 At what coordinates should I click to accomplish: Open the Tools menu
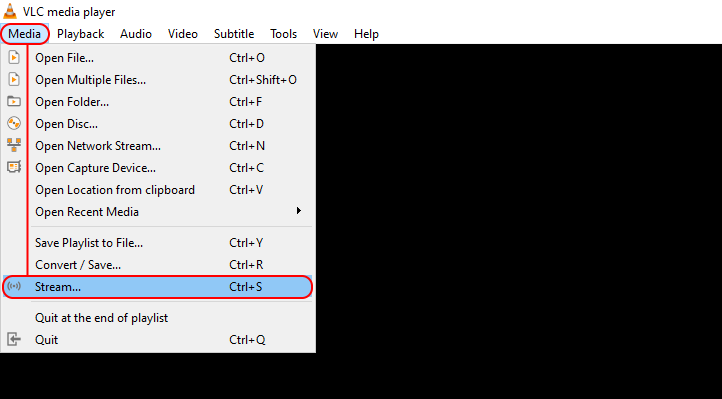283,34
